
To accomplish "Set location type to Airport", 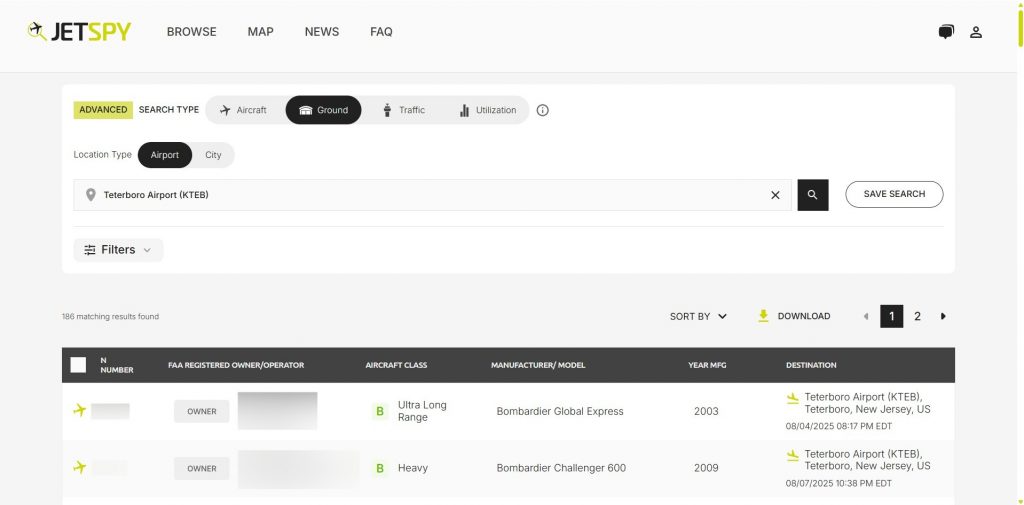I will click(165, 155).
